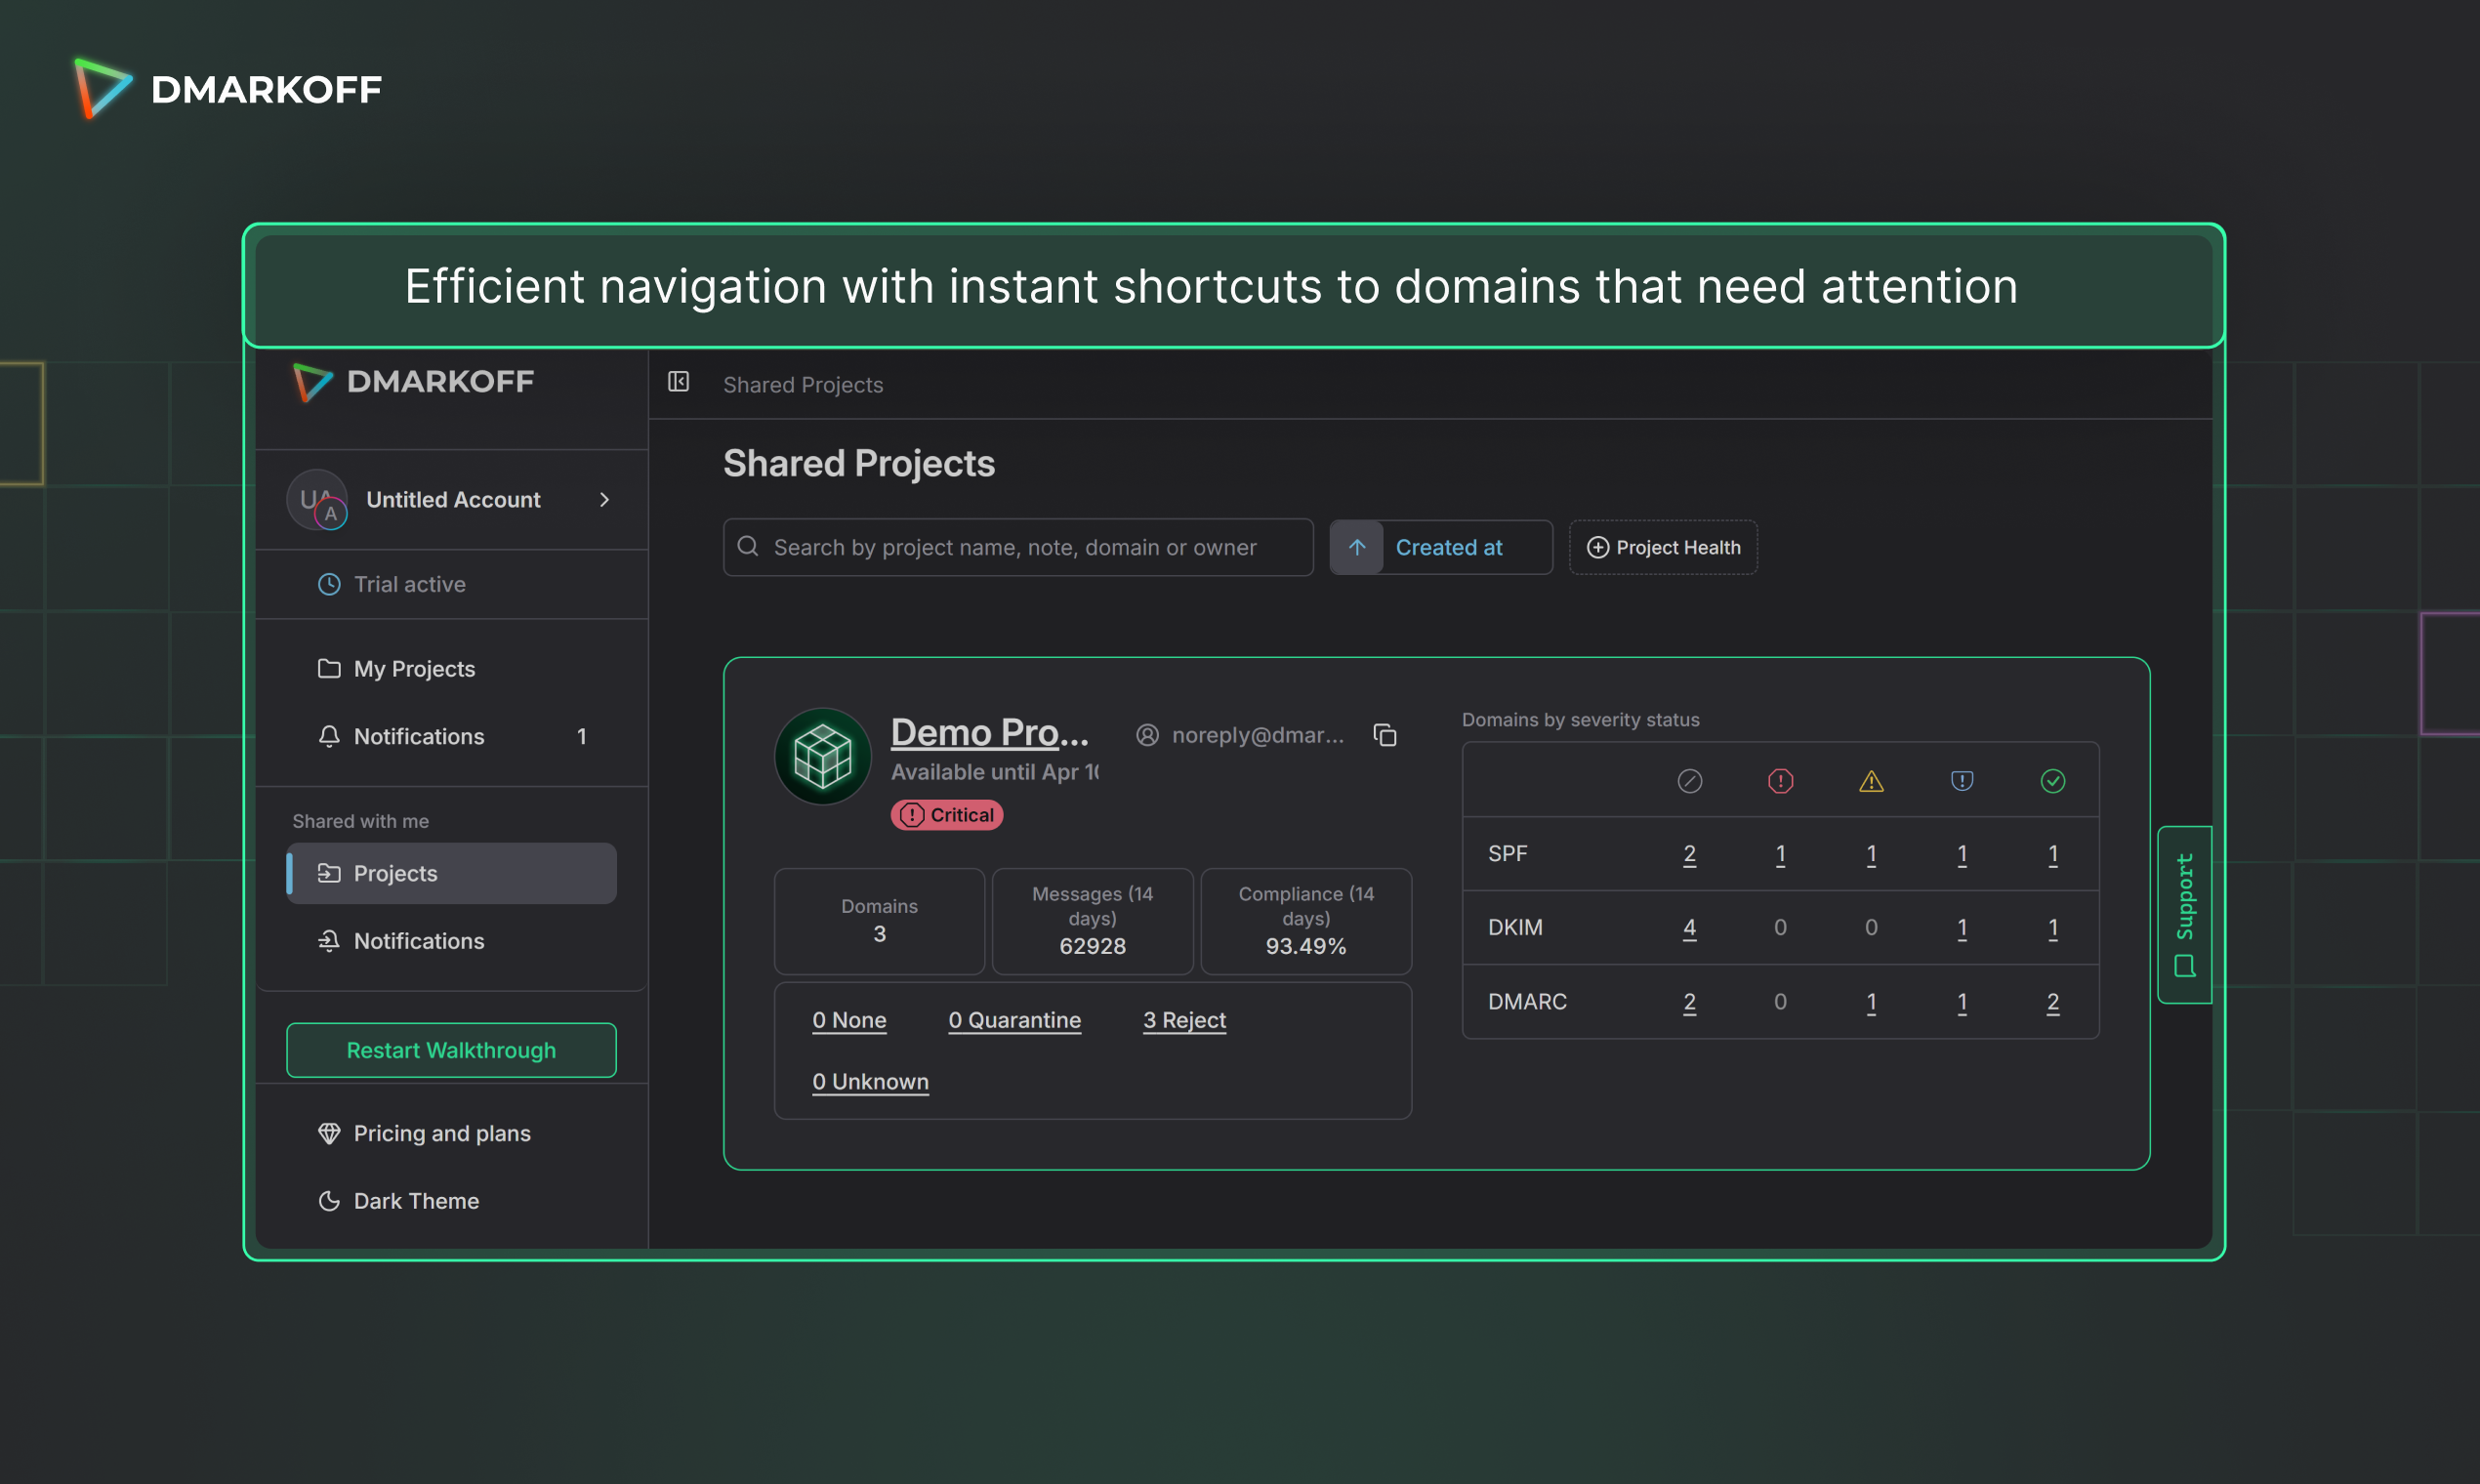Click the red critical severity column icon
Screen dimensions: 2480x1484
(1780, 781)
